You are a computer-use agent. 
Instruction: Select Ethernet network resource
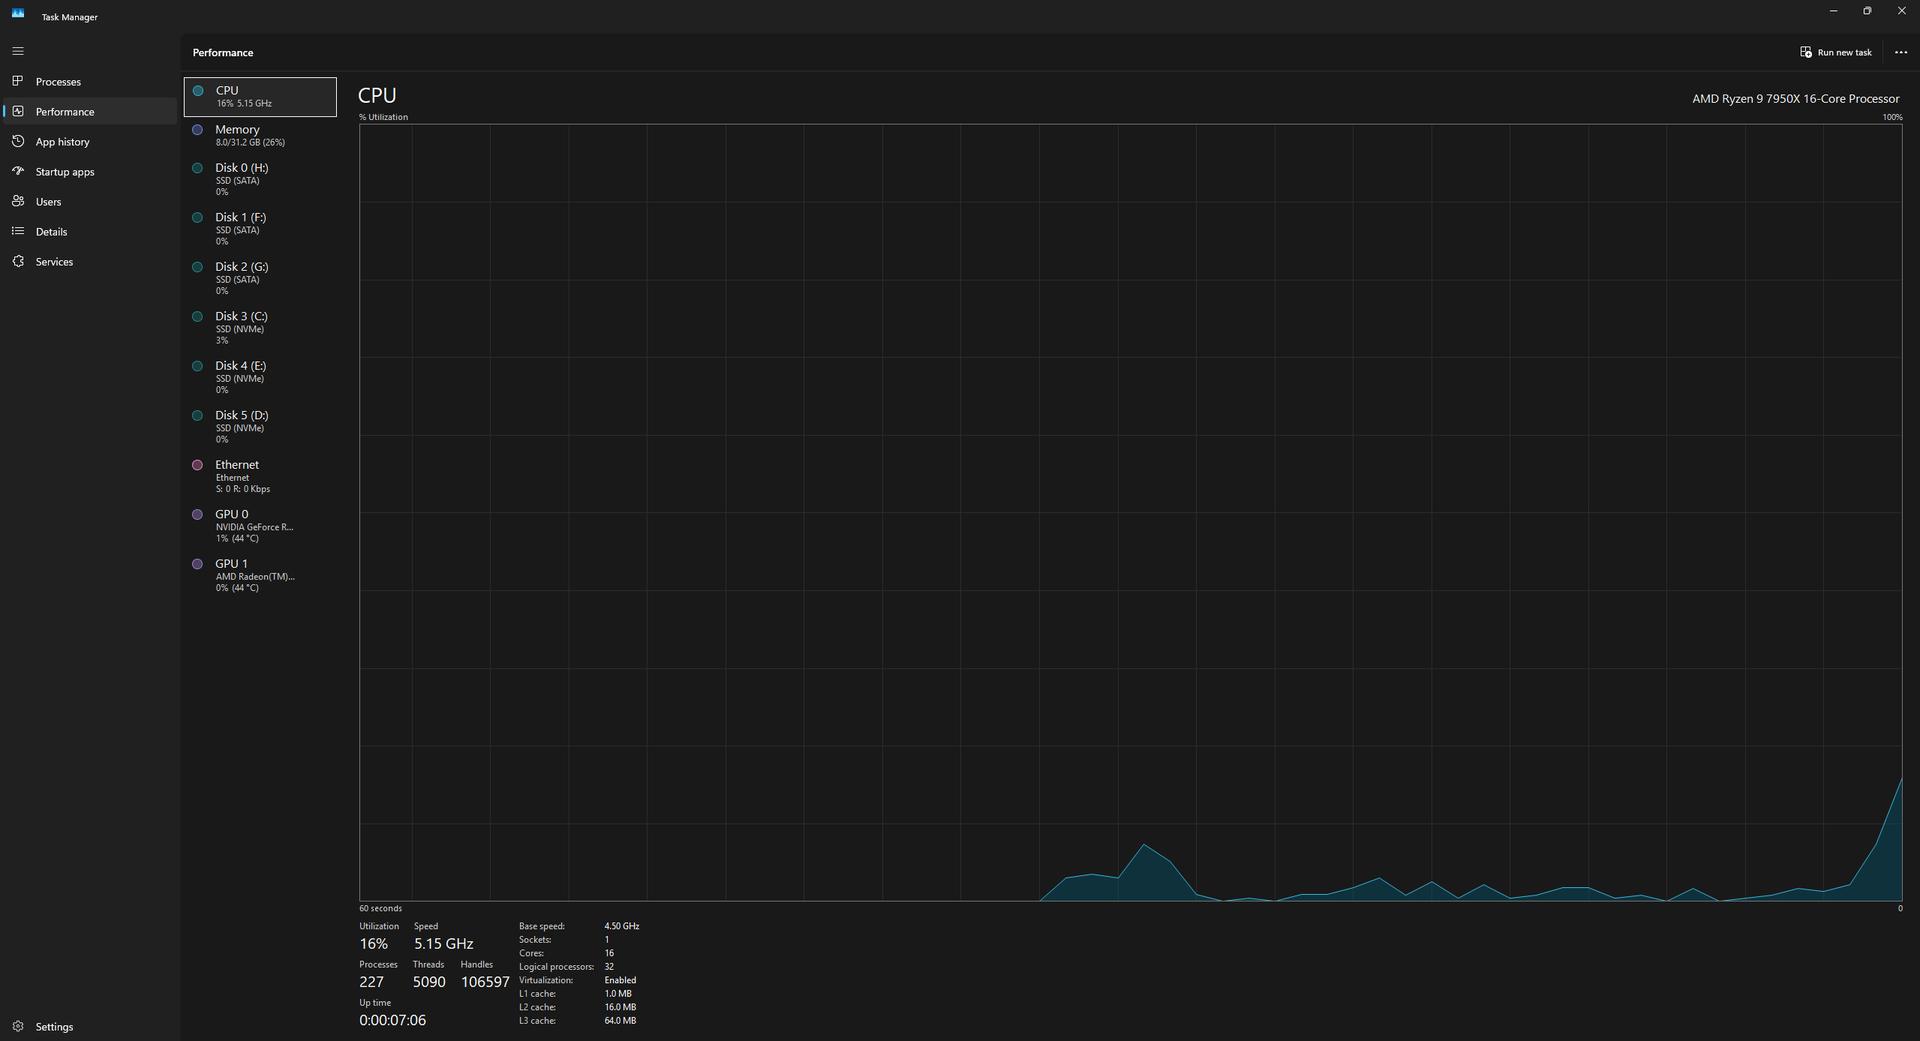pyautogui.click(x=259, y=476)
